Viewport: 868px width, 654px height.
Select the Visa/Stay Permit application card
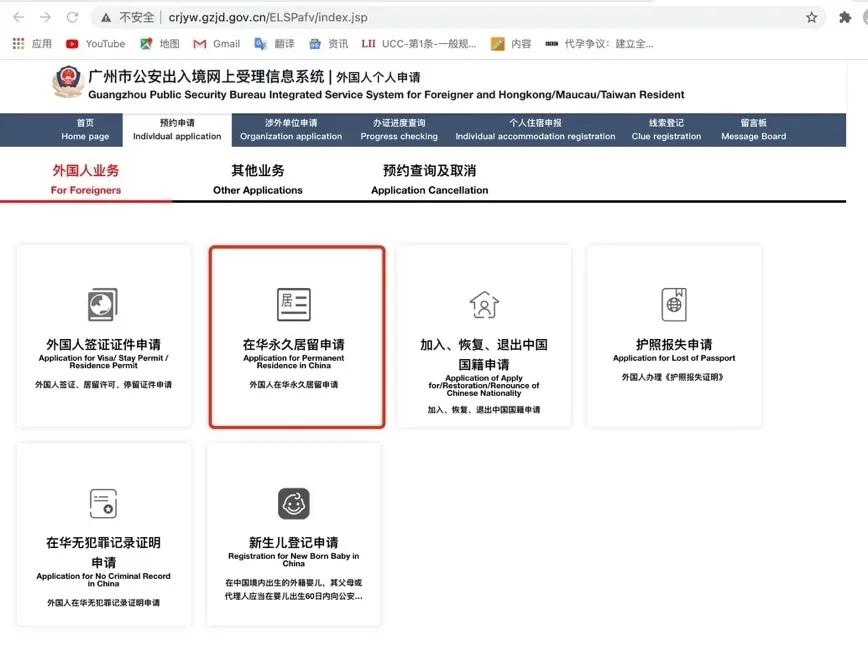[103, 335]
